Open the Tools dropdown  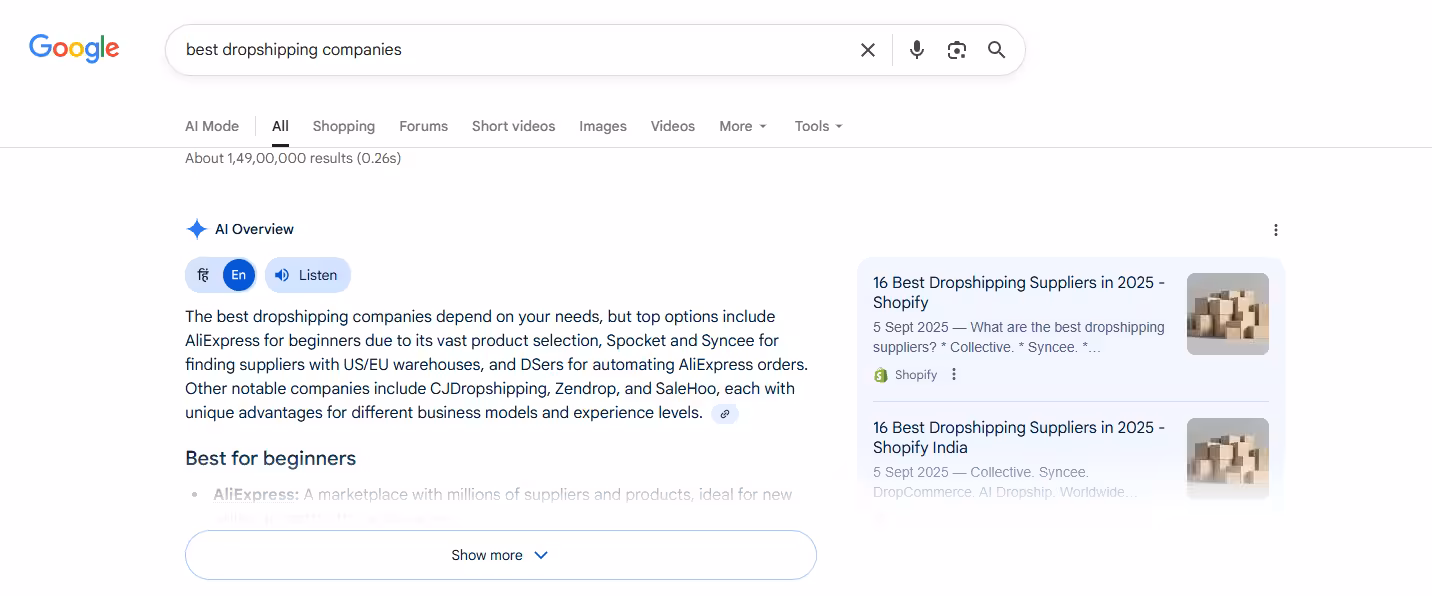point(819,126)
